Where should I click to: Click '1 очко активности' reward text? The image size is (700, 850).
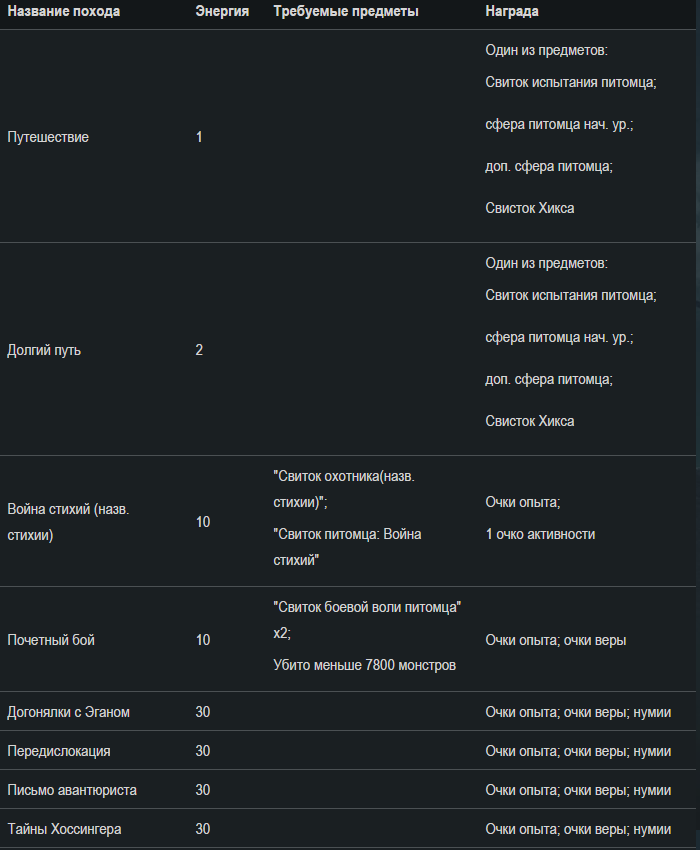tap(540, 535)
